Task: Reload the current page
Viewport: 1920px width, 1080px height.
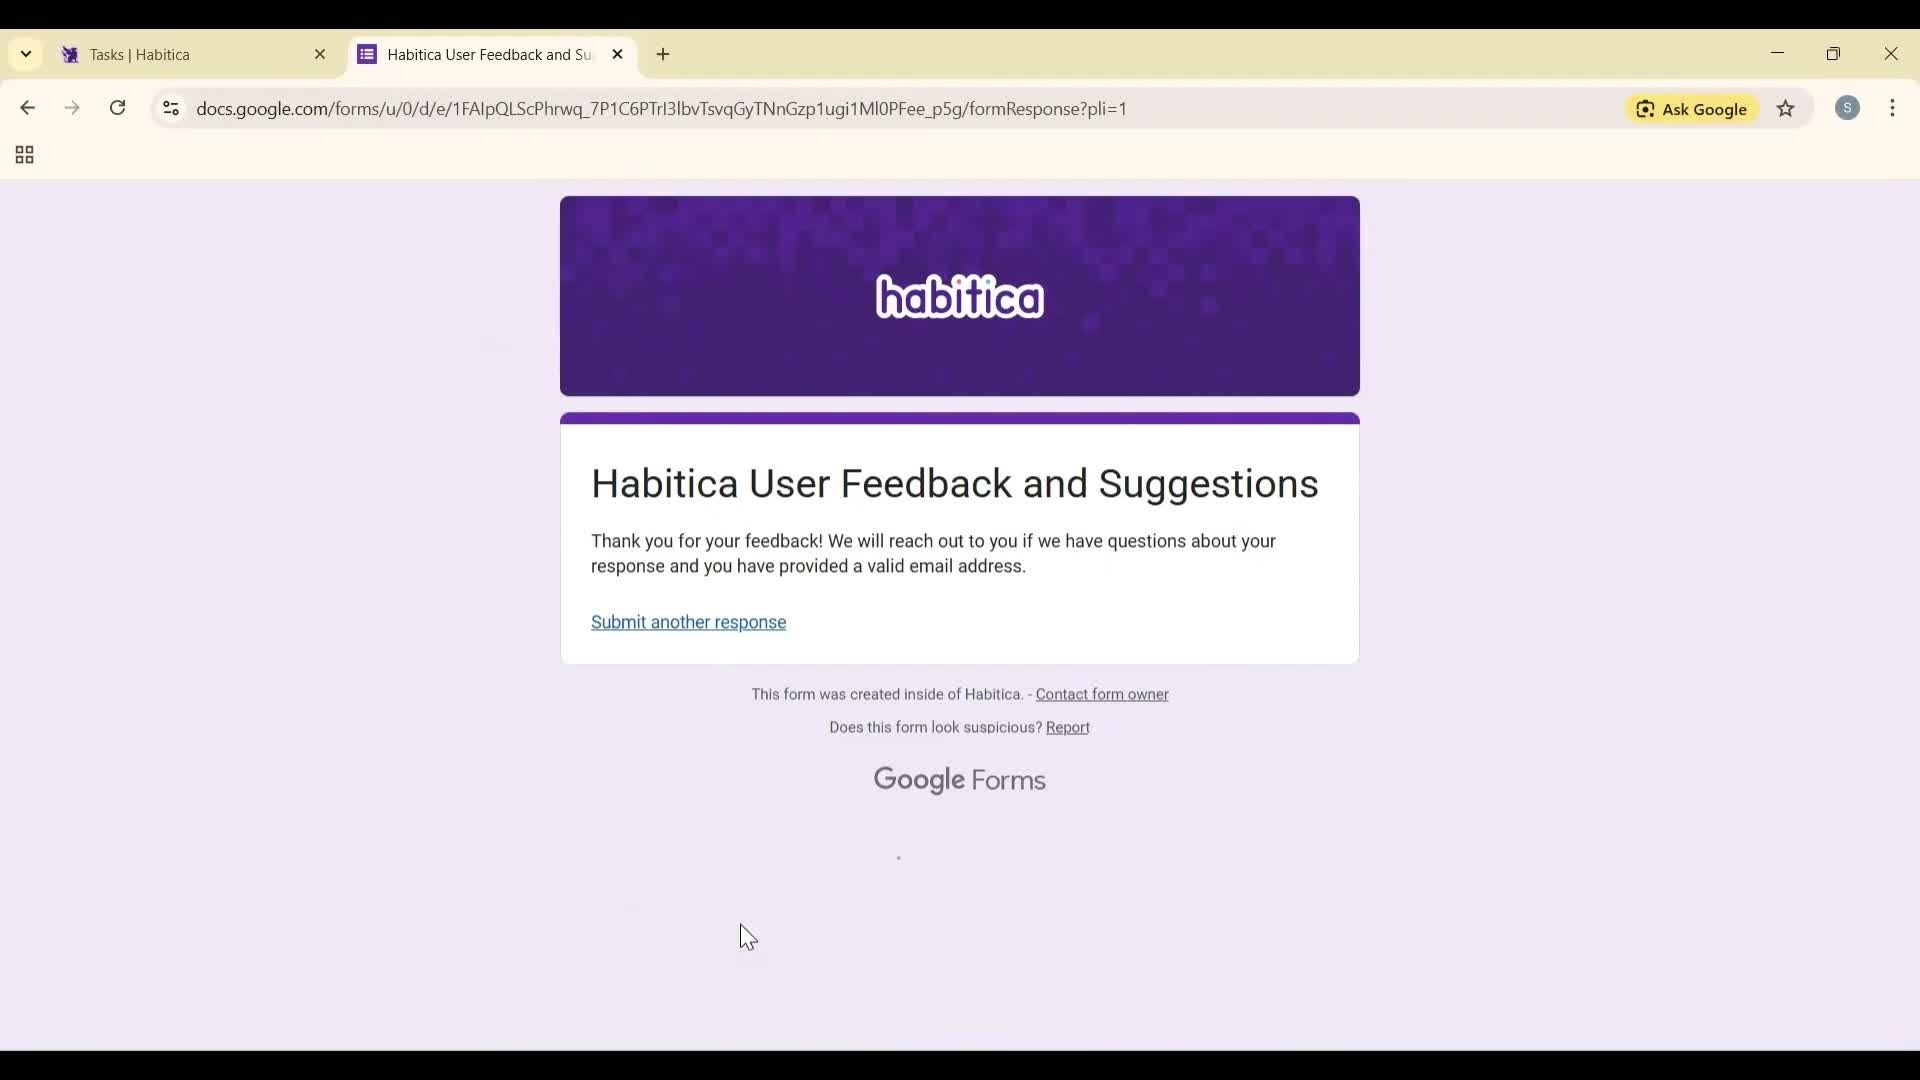Action: pyautogui.click(x=117, y=108)
